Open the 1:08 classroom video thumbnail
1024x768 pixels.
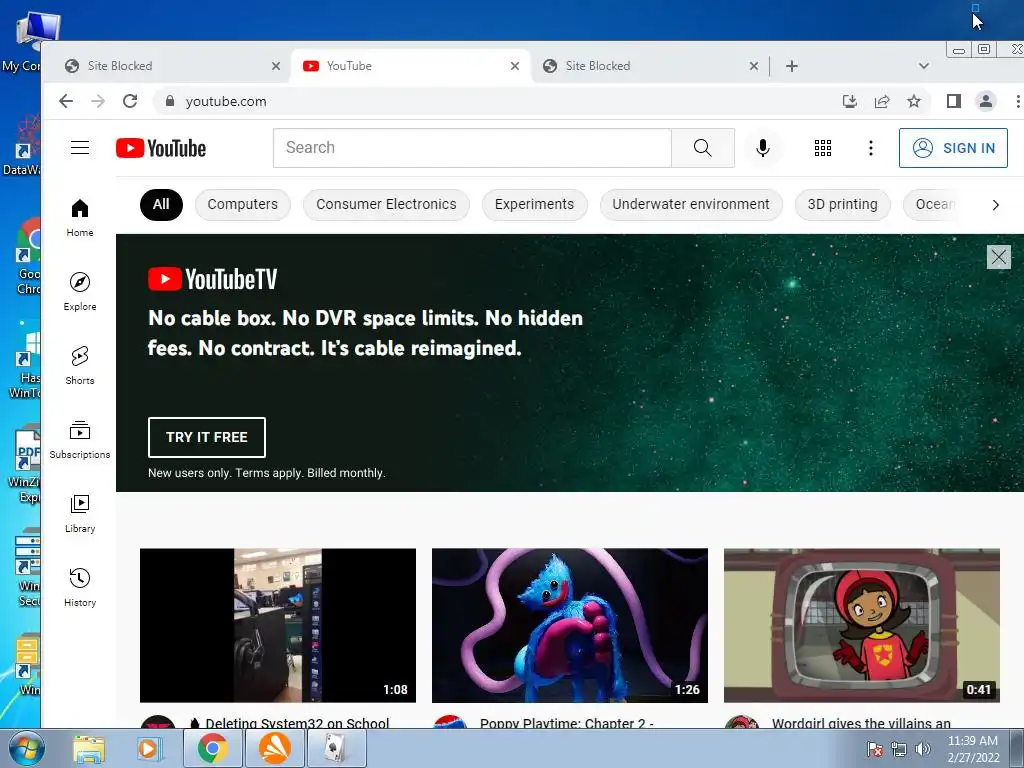coord(278,626)
